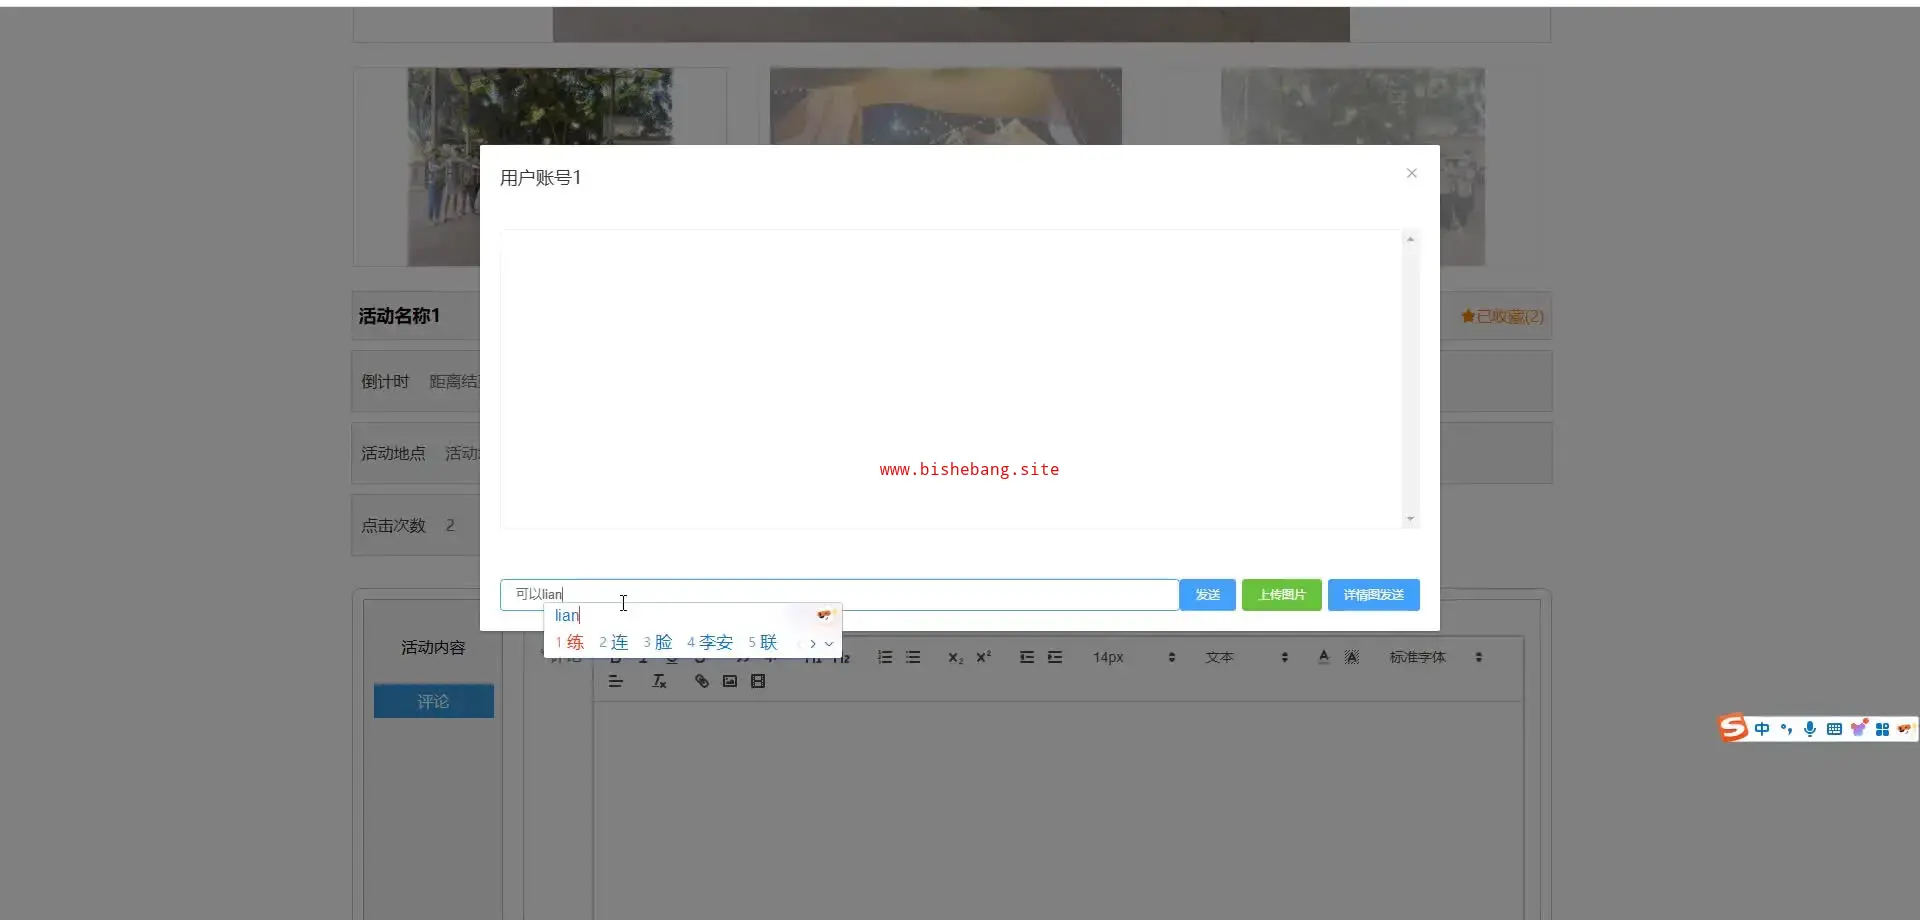Select the first activity photo thumbnail
The height and width of the screenshot is (920, 1920).
click(x=540, y=167)
